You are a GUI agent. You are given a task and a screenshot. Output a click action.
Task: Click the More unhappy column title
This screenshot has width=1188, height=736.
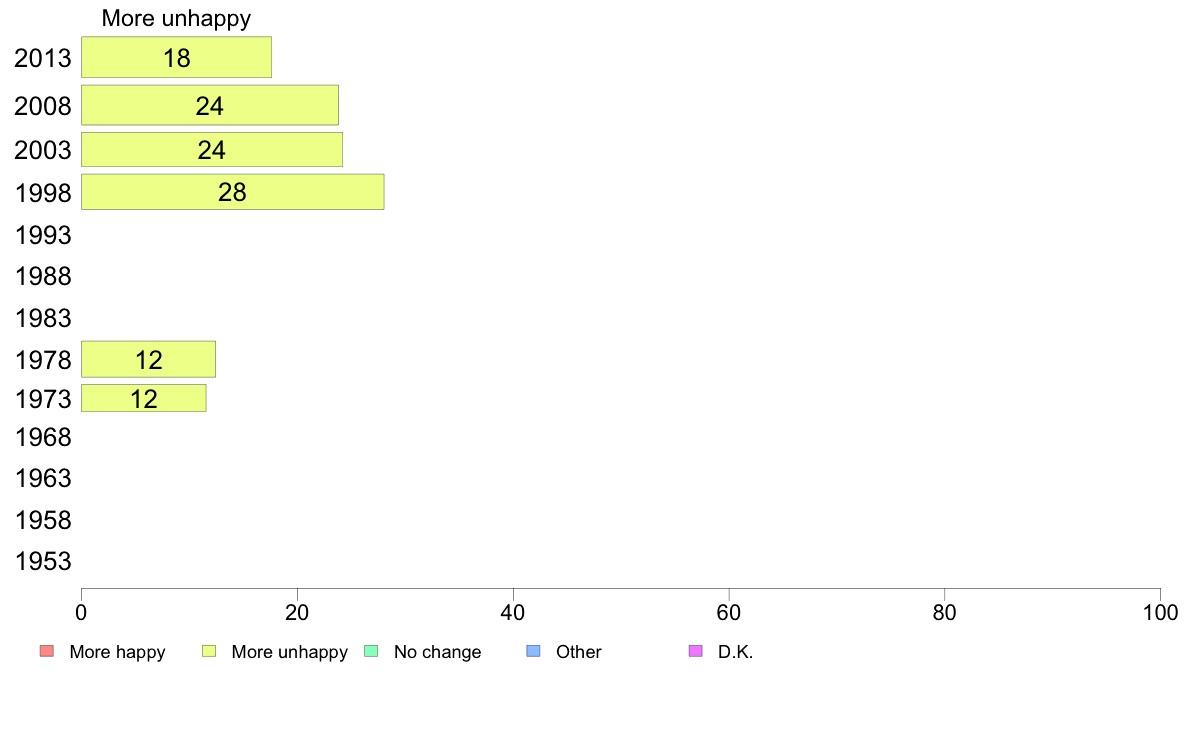click(177, 18)
